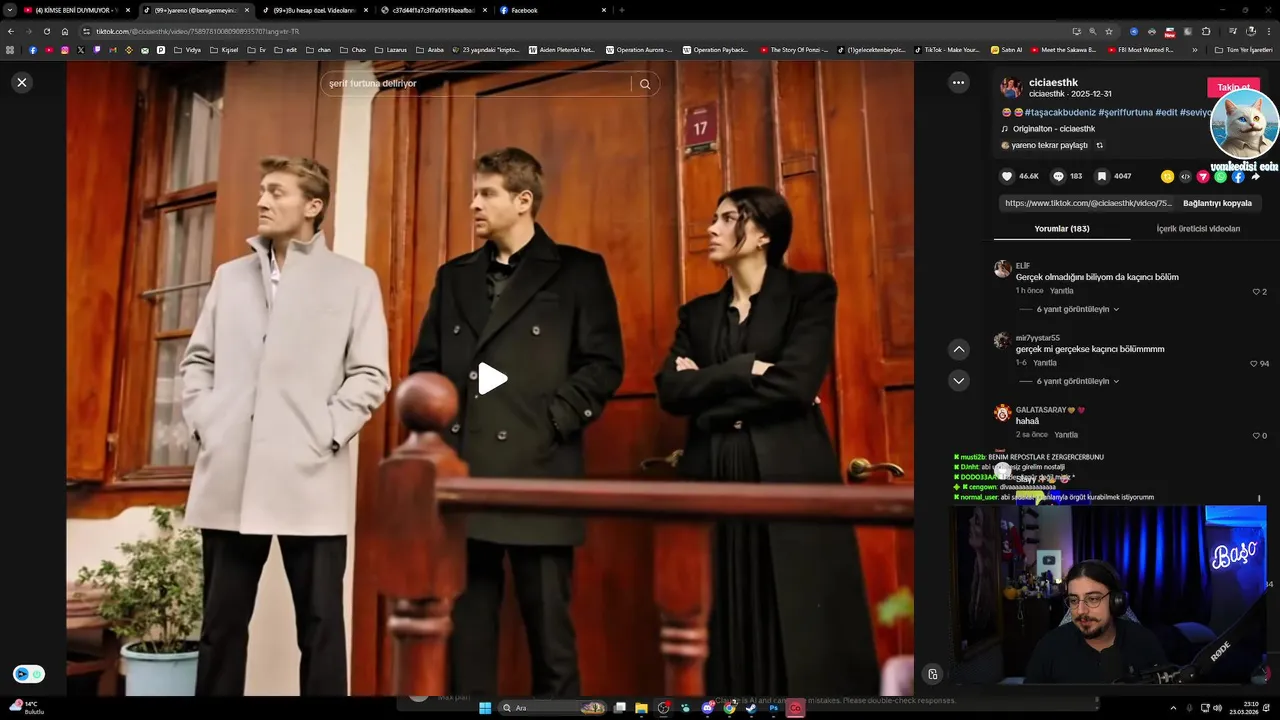Share video to WhatsApp
1280x720 pixels.
(x=1220, y=176)
